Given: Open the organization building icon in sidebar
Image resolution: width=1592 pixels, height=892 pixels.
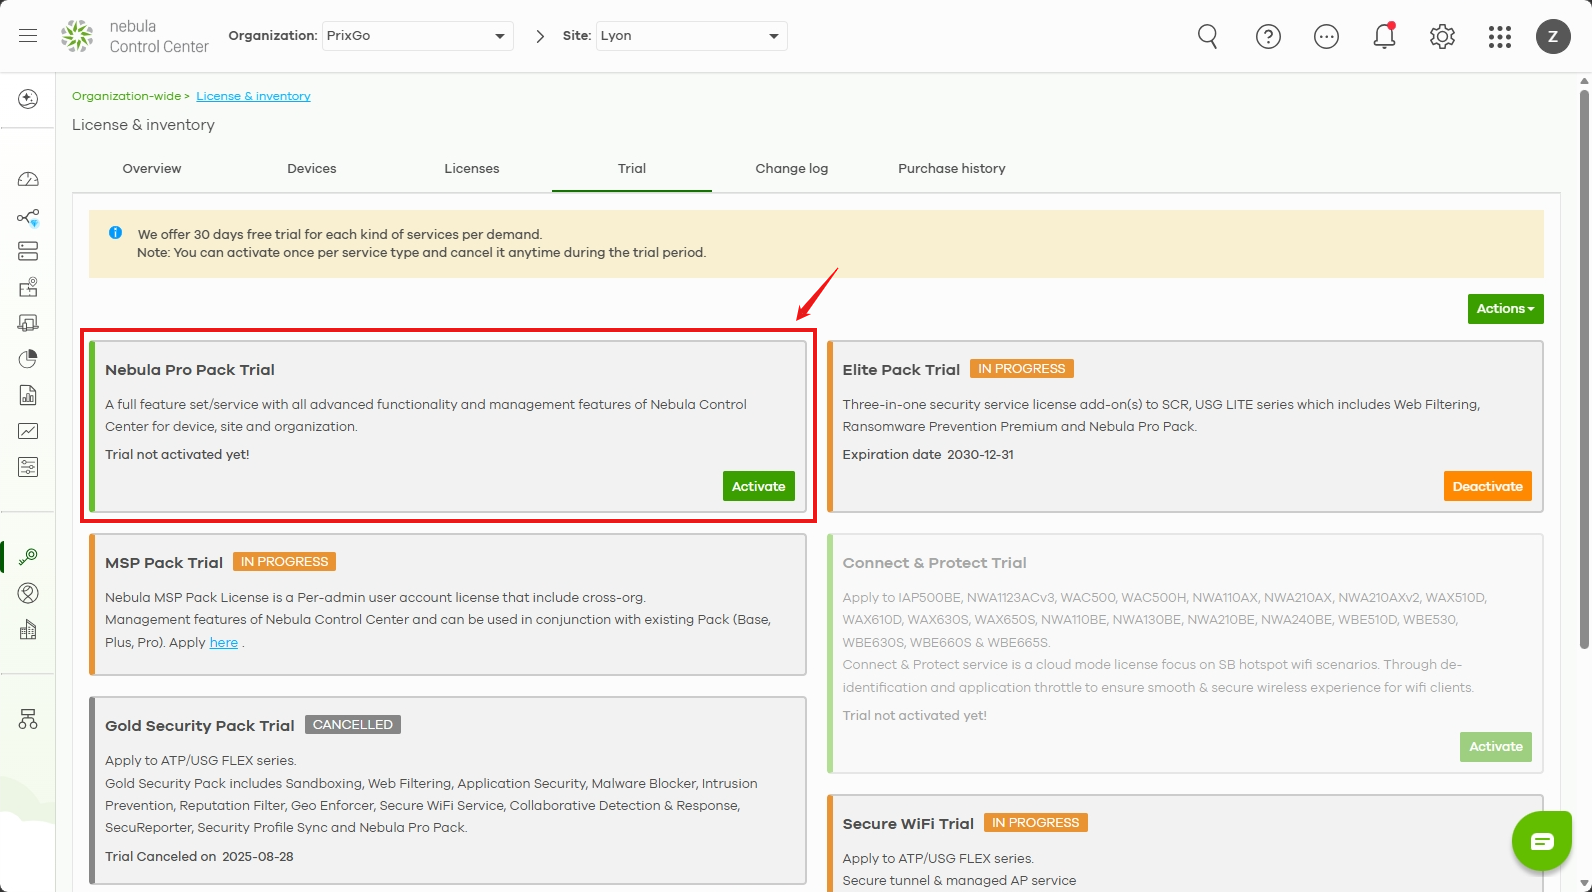Looking at the screenshot, I should pyautogui.click(x=28, y=630).
